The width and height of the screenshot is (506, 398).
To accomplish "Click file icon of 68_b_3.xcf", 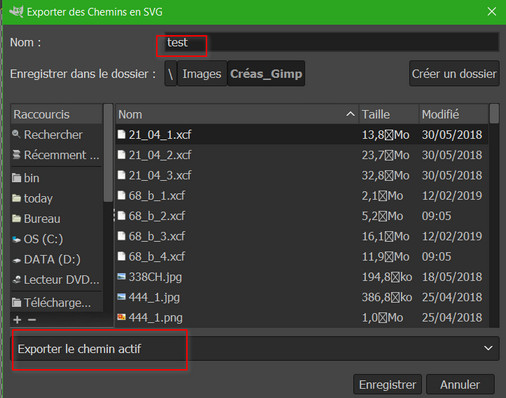I will (x=121, y=236).
